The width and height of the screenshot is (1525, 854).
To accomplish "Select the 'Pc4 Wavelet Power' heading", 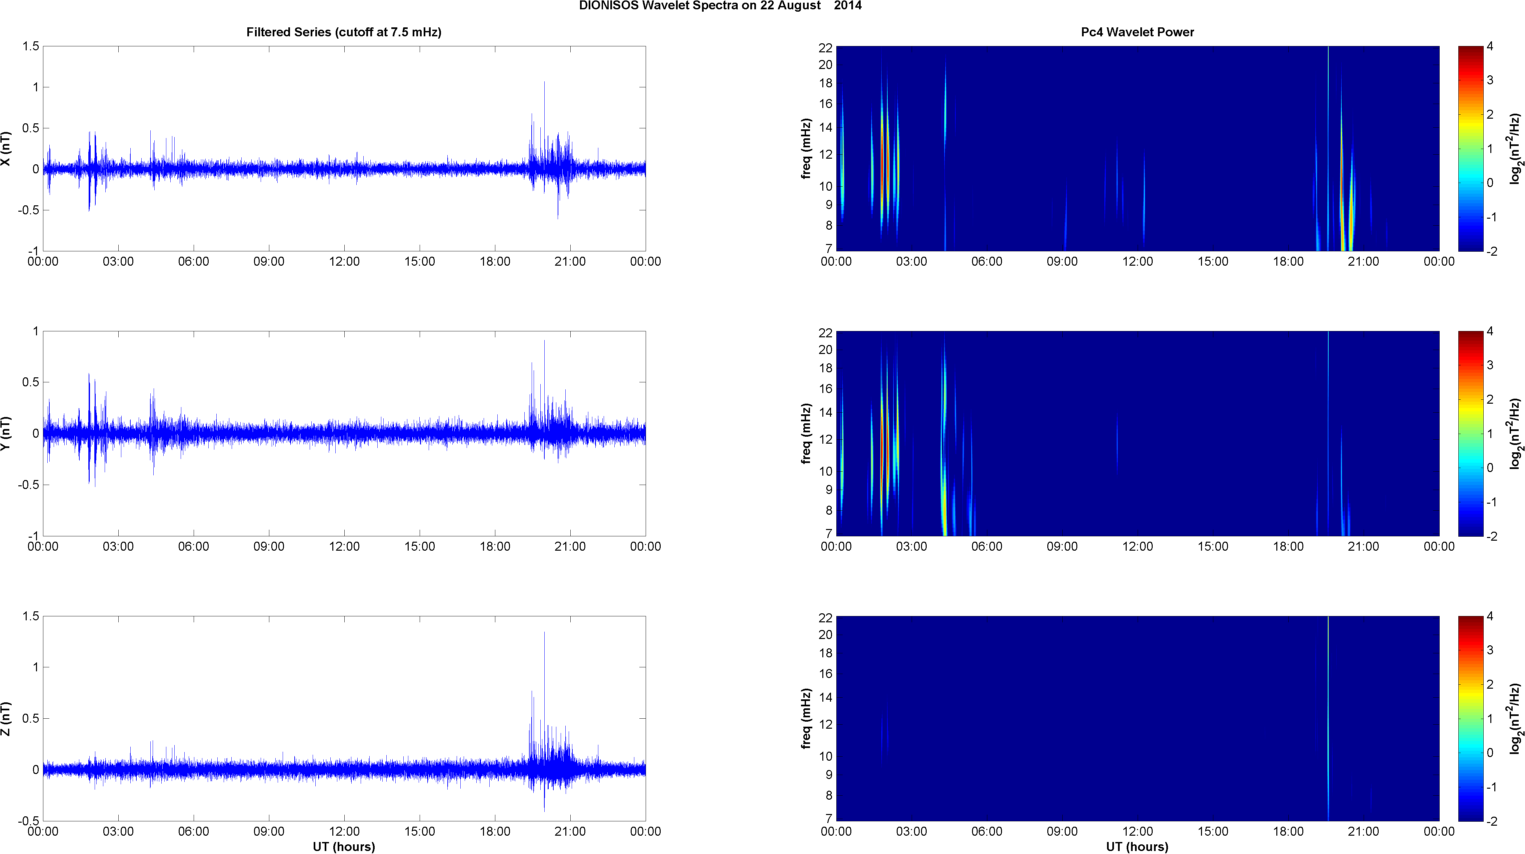I will point(1137,32).
